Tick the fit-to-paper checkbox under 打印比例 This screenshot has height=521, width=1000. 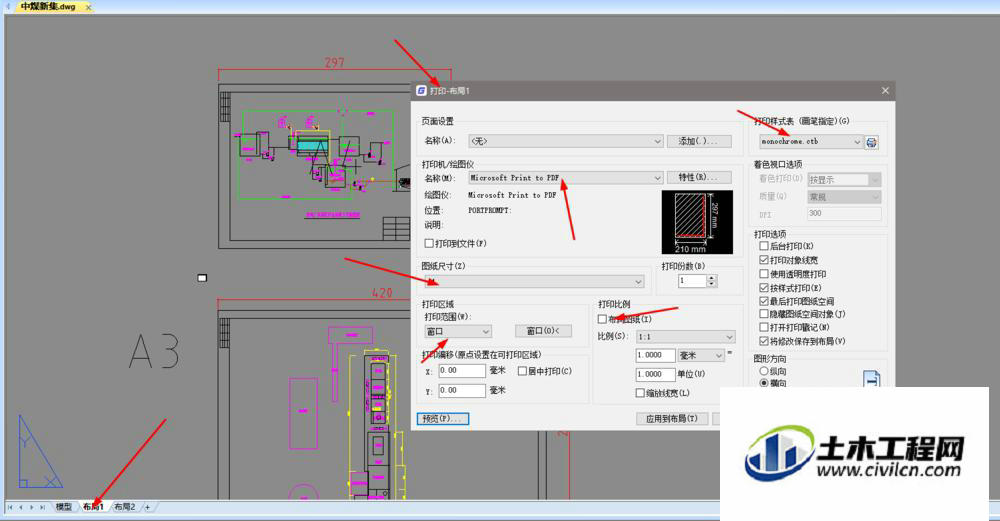tap(602, 319)
